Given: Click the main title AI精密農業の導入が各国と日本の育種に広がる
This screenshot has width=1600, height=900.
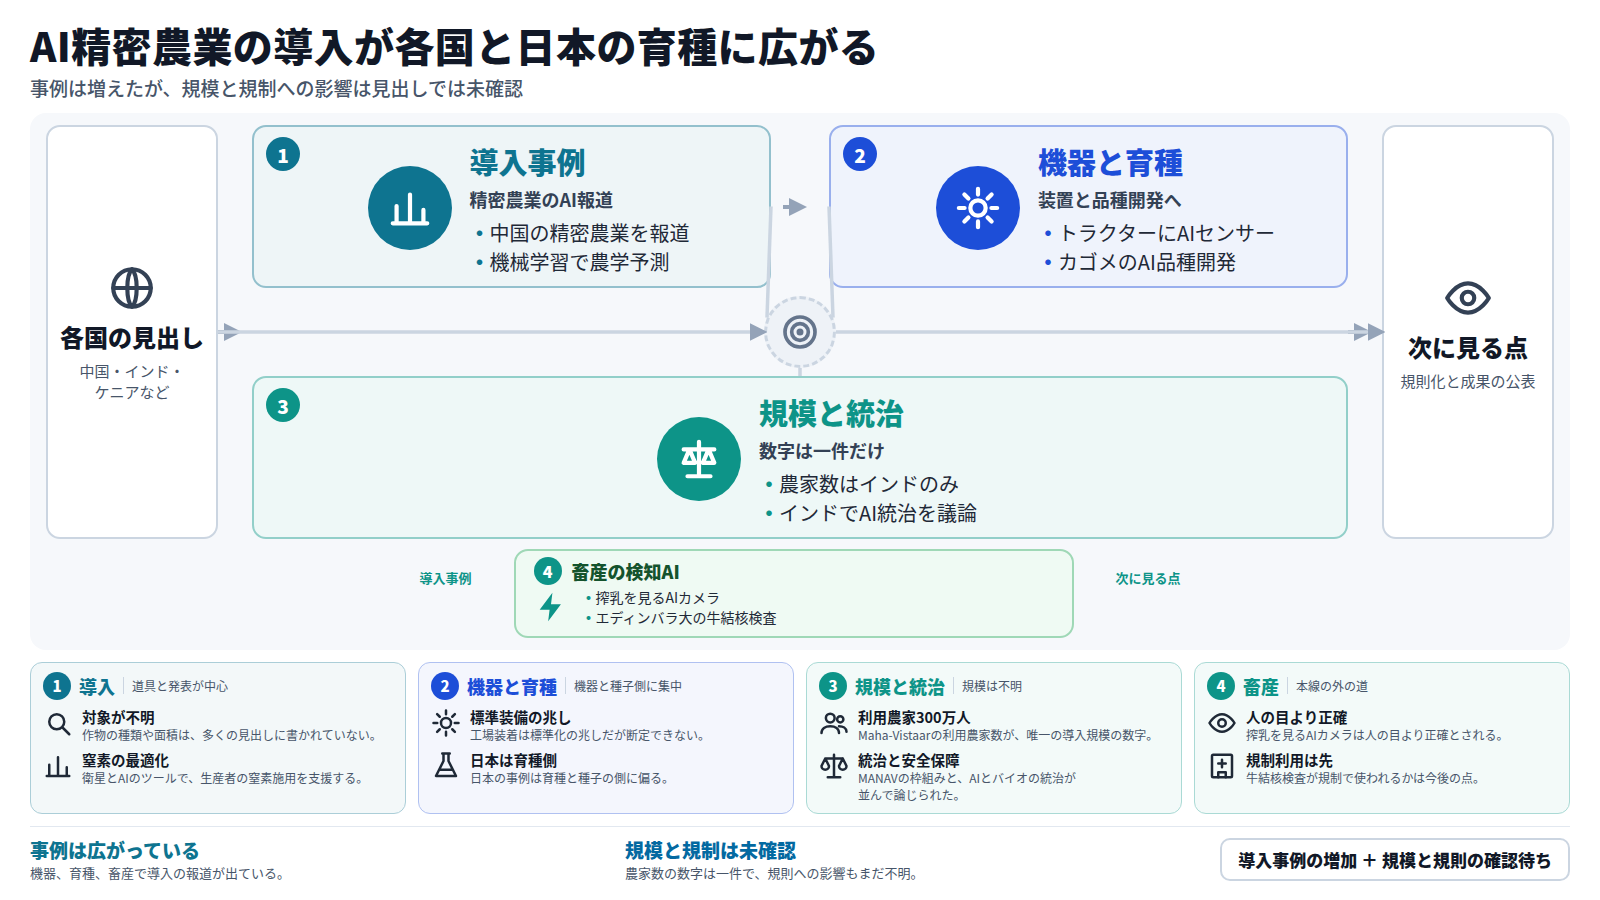Looking at the screenshot, I should pyautogui.click(x=453, y=47).
